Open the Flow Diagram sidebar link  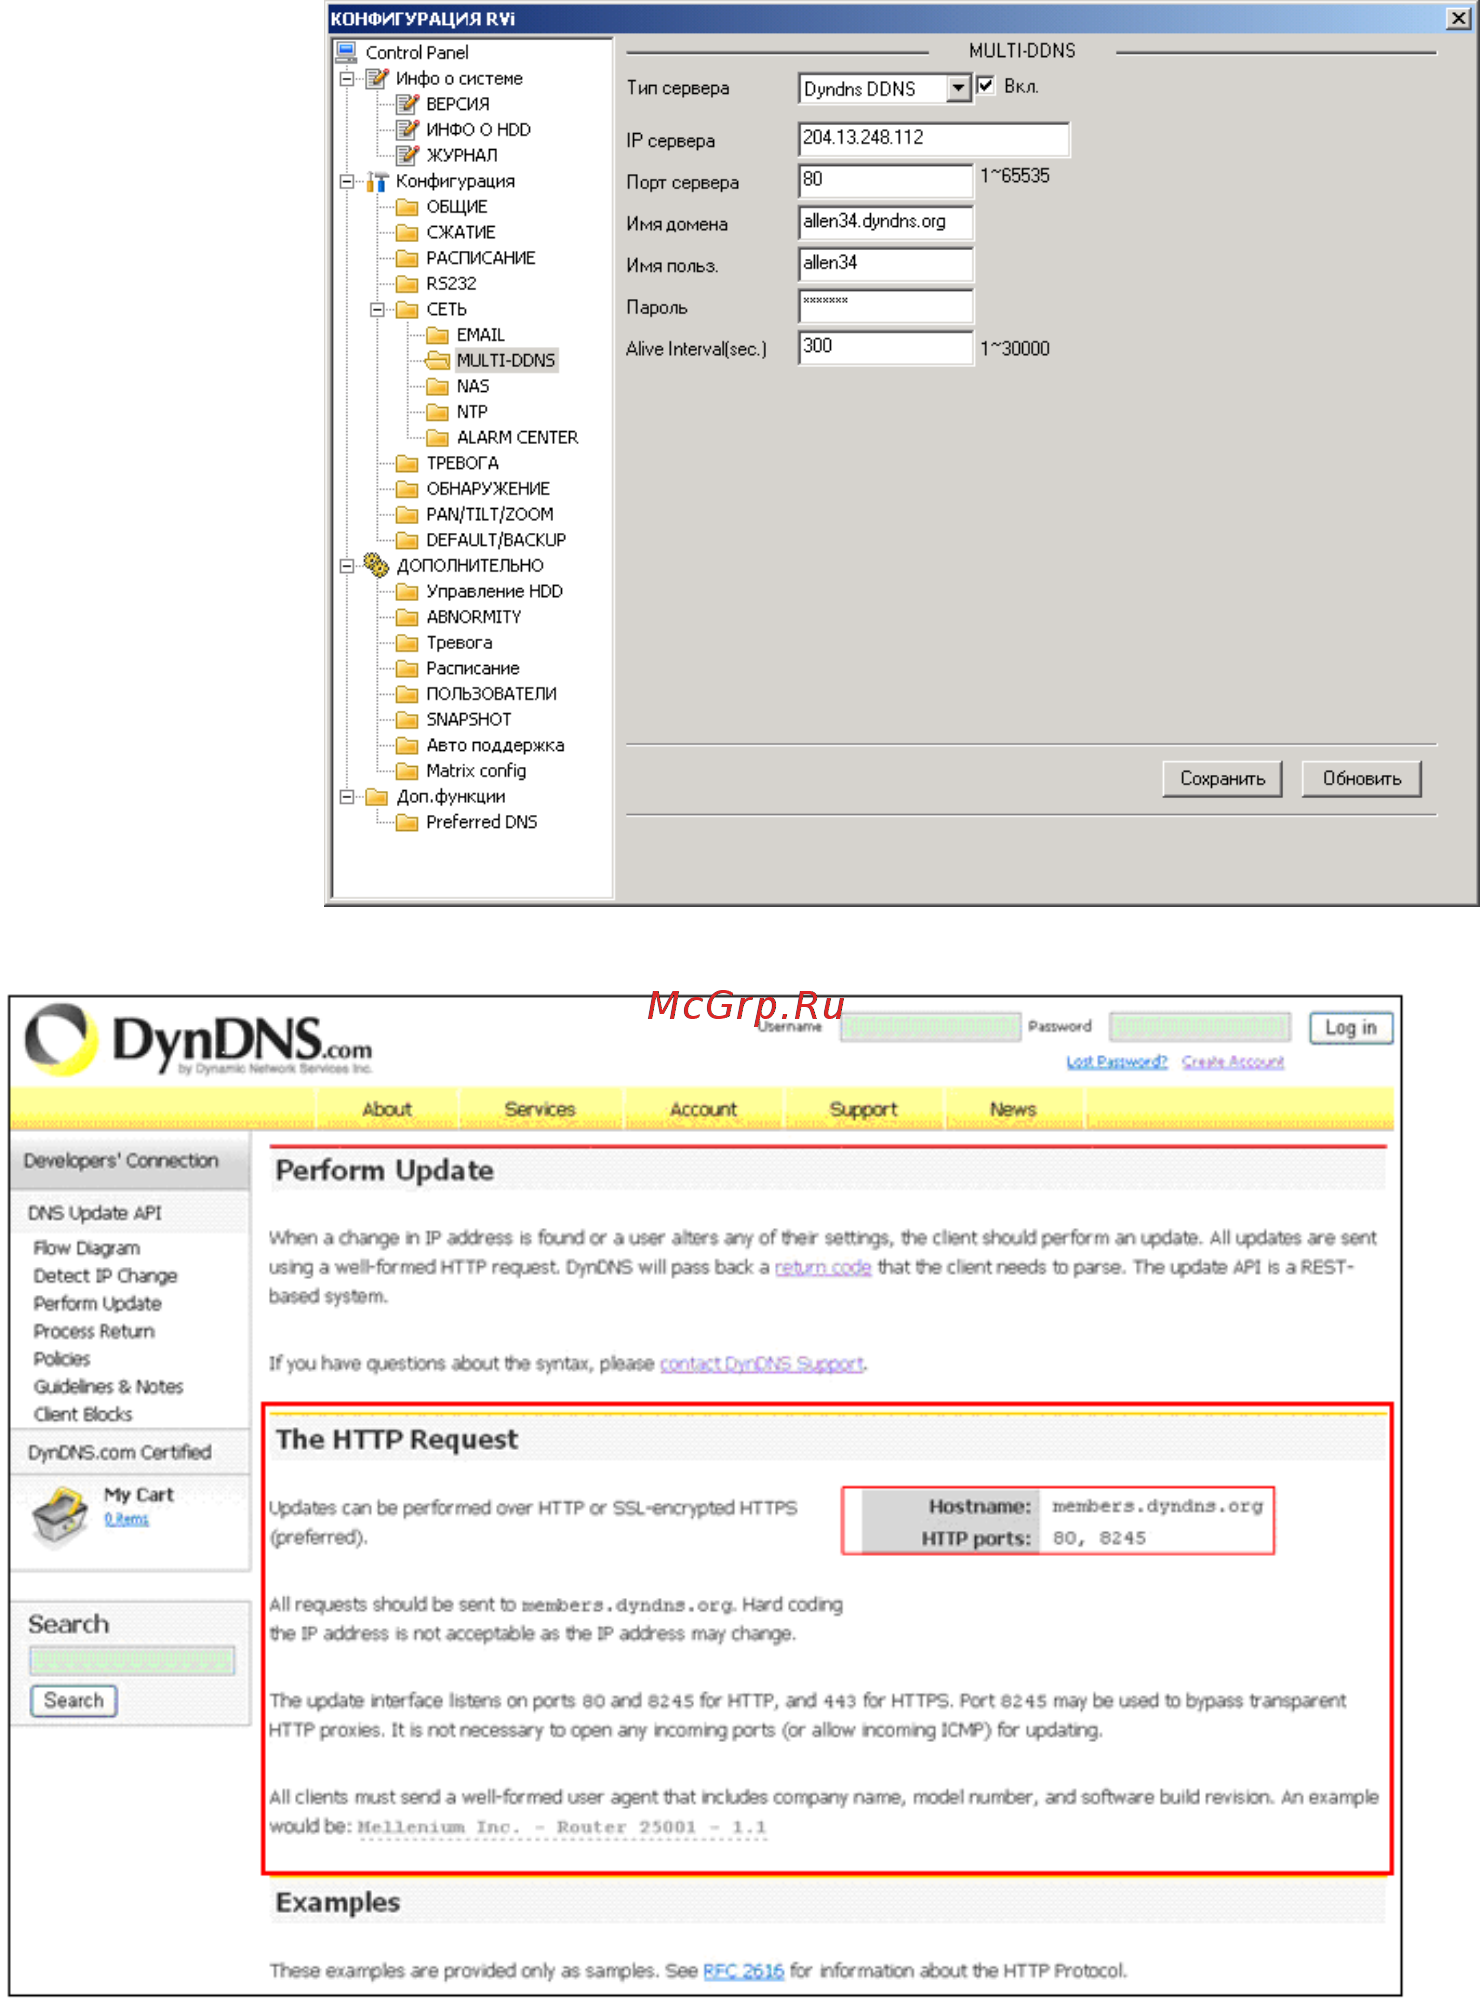pyautogui.click(x=87, y=1248)
